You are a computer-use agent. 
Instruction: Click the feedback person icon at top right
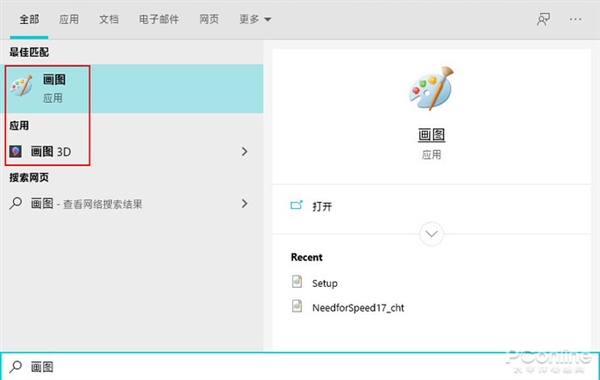pyautogui.click(x=543, y=19)
